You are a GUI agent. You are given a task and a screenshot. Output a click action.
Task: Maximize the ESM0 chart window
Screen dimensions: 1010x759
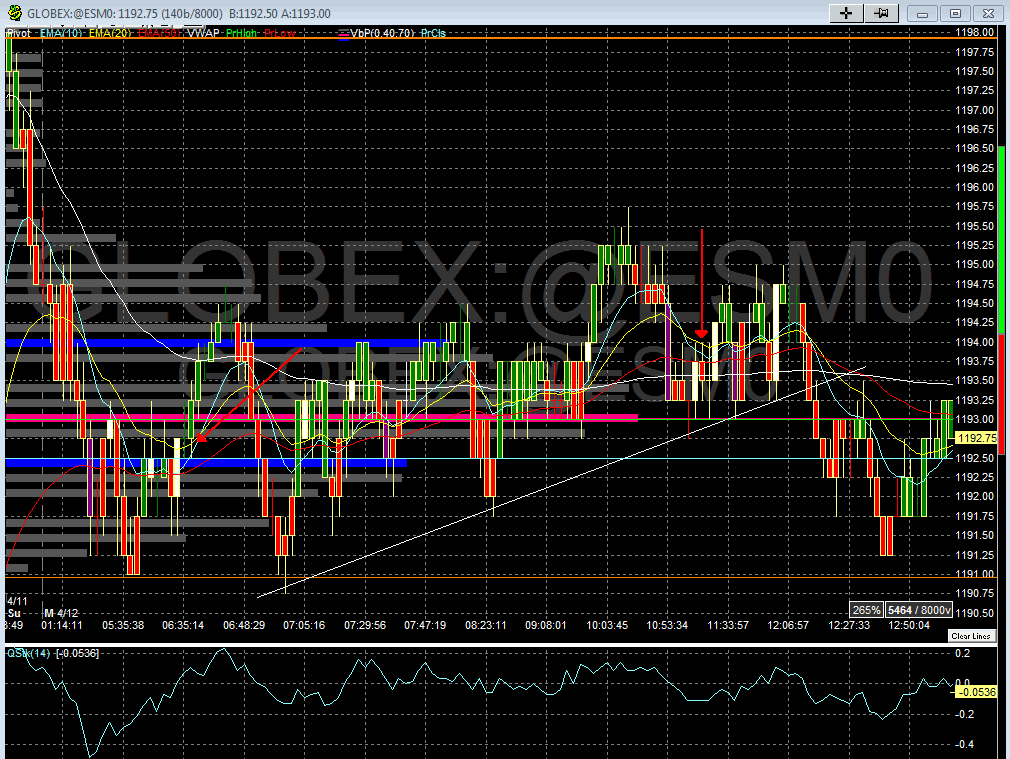[955, 13]
